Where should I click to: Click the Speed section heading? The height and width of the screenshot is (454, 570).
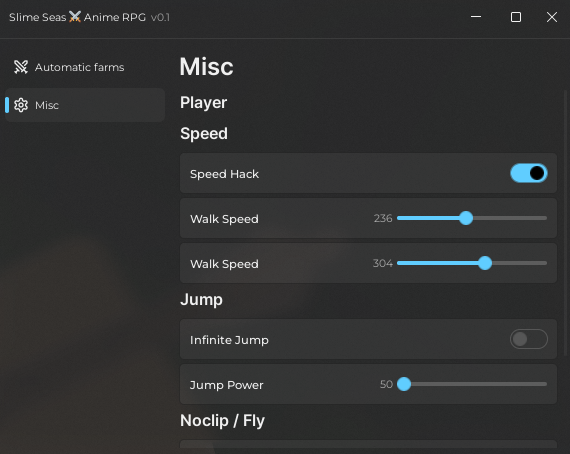(x=204, y=133)
